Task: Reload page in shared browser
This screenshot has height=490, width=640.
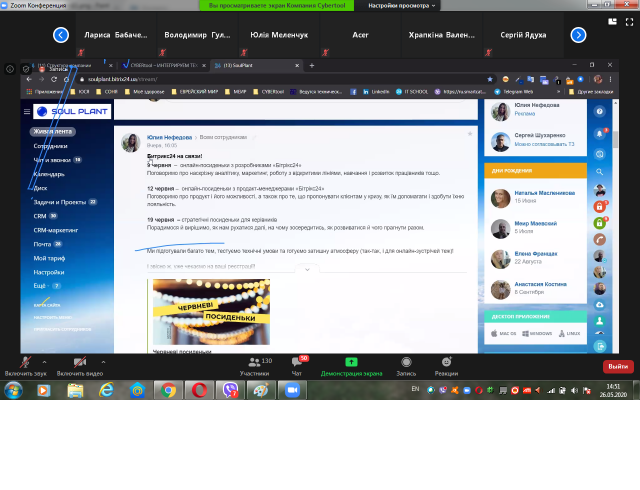Action: click(x=54, y=79)
